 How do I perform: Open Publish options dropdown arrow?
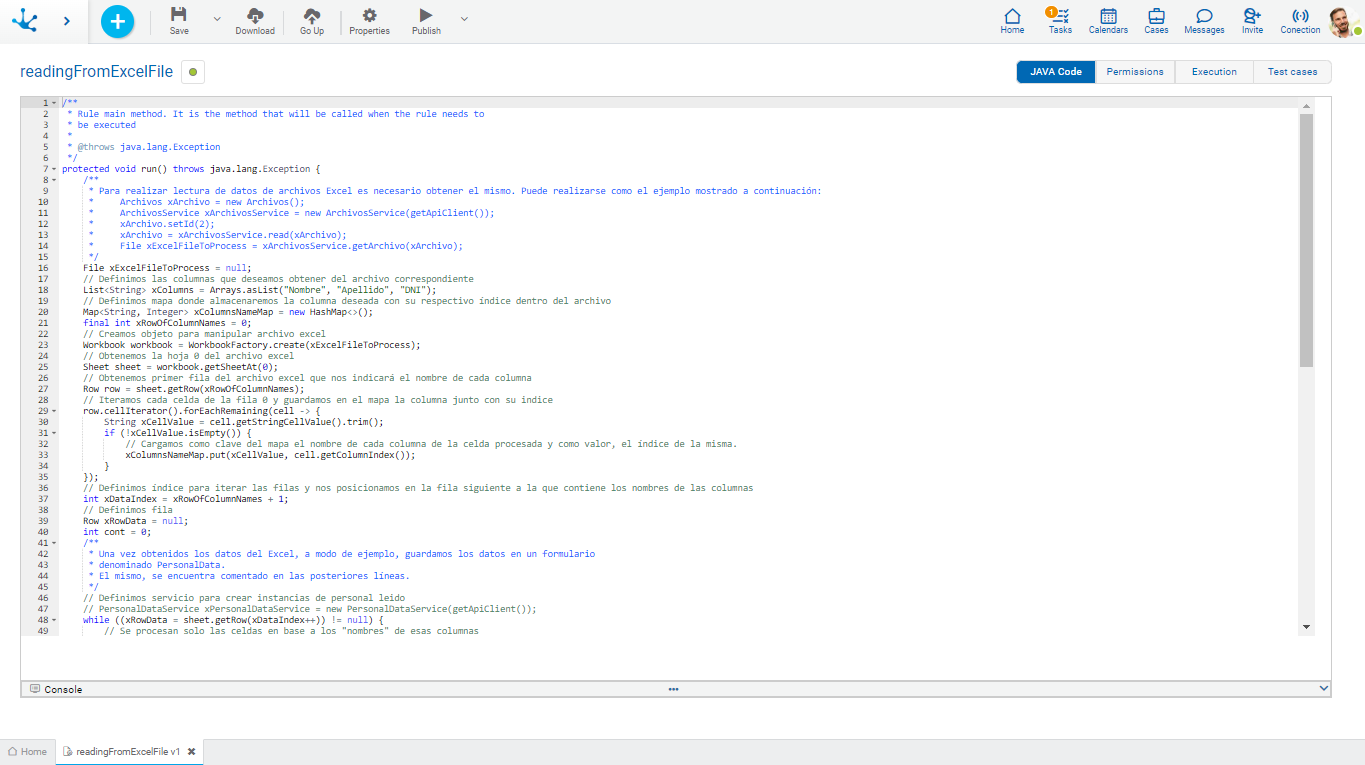[x=464, y=19]
